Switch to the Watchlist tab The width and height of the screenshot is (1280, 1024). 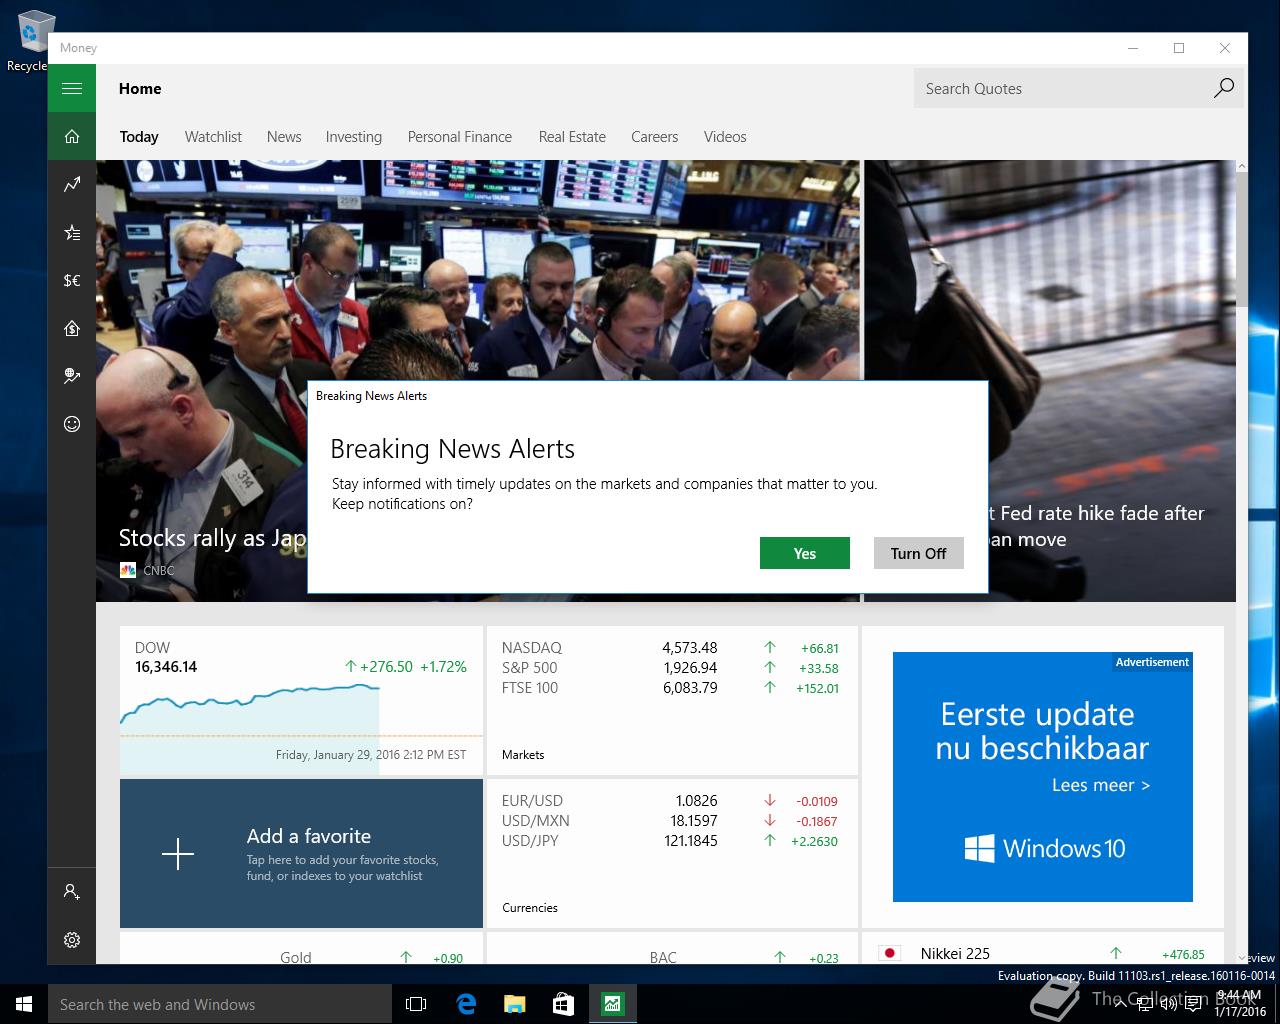(213, 137)
